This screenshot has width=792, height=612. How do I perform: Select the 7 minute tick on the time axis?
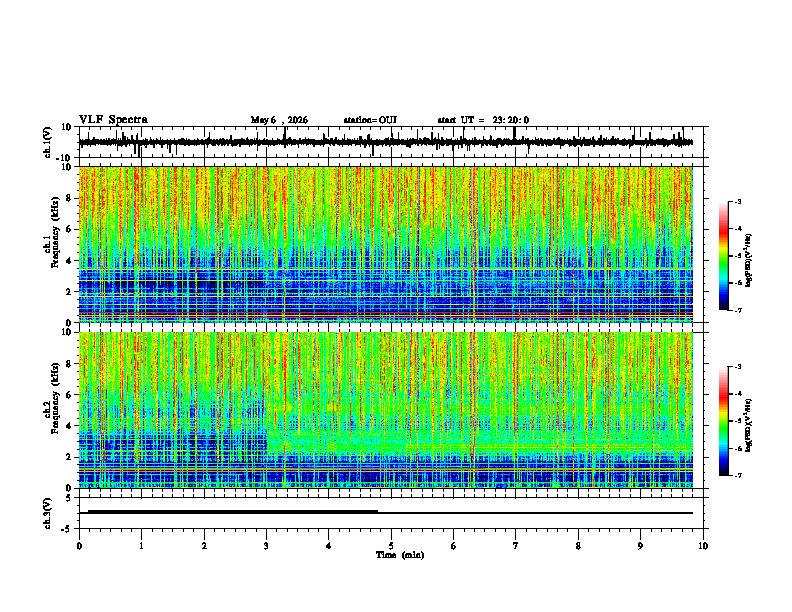(x=516, y=546)
